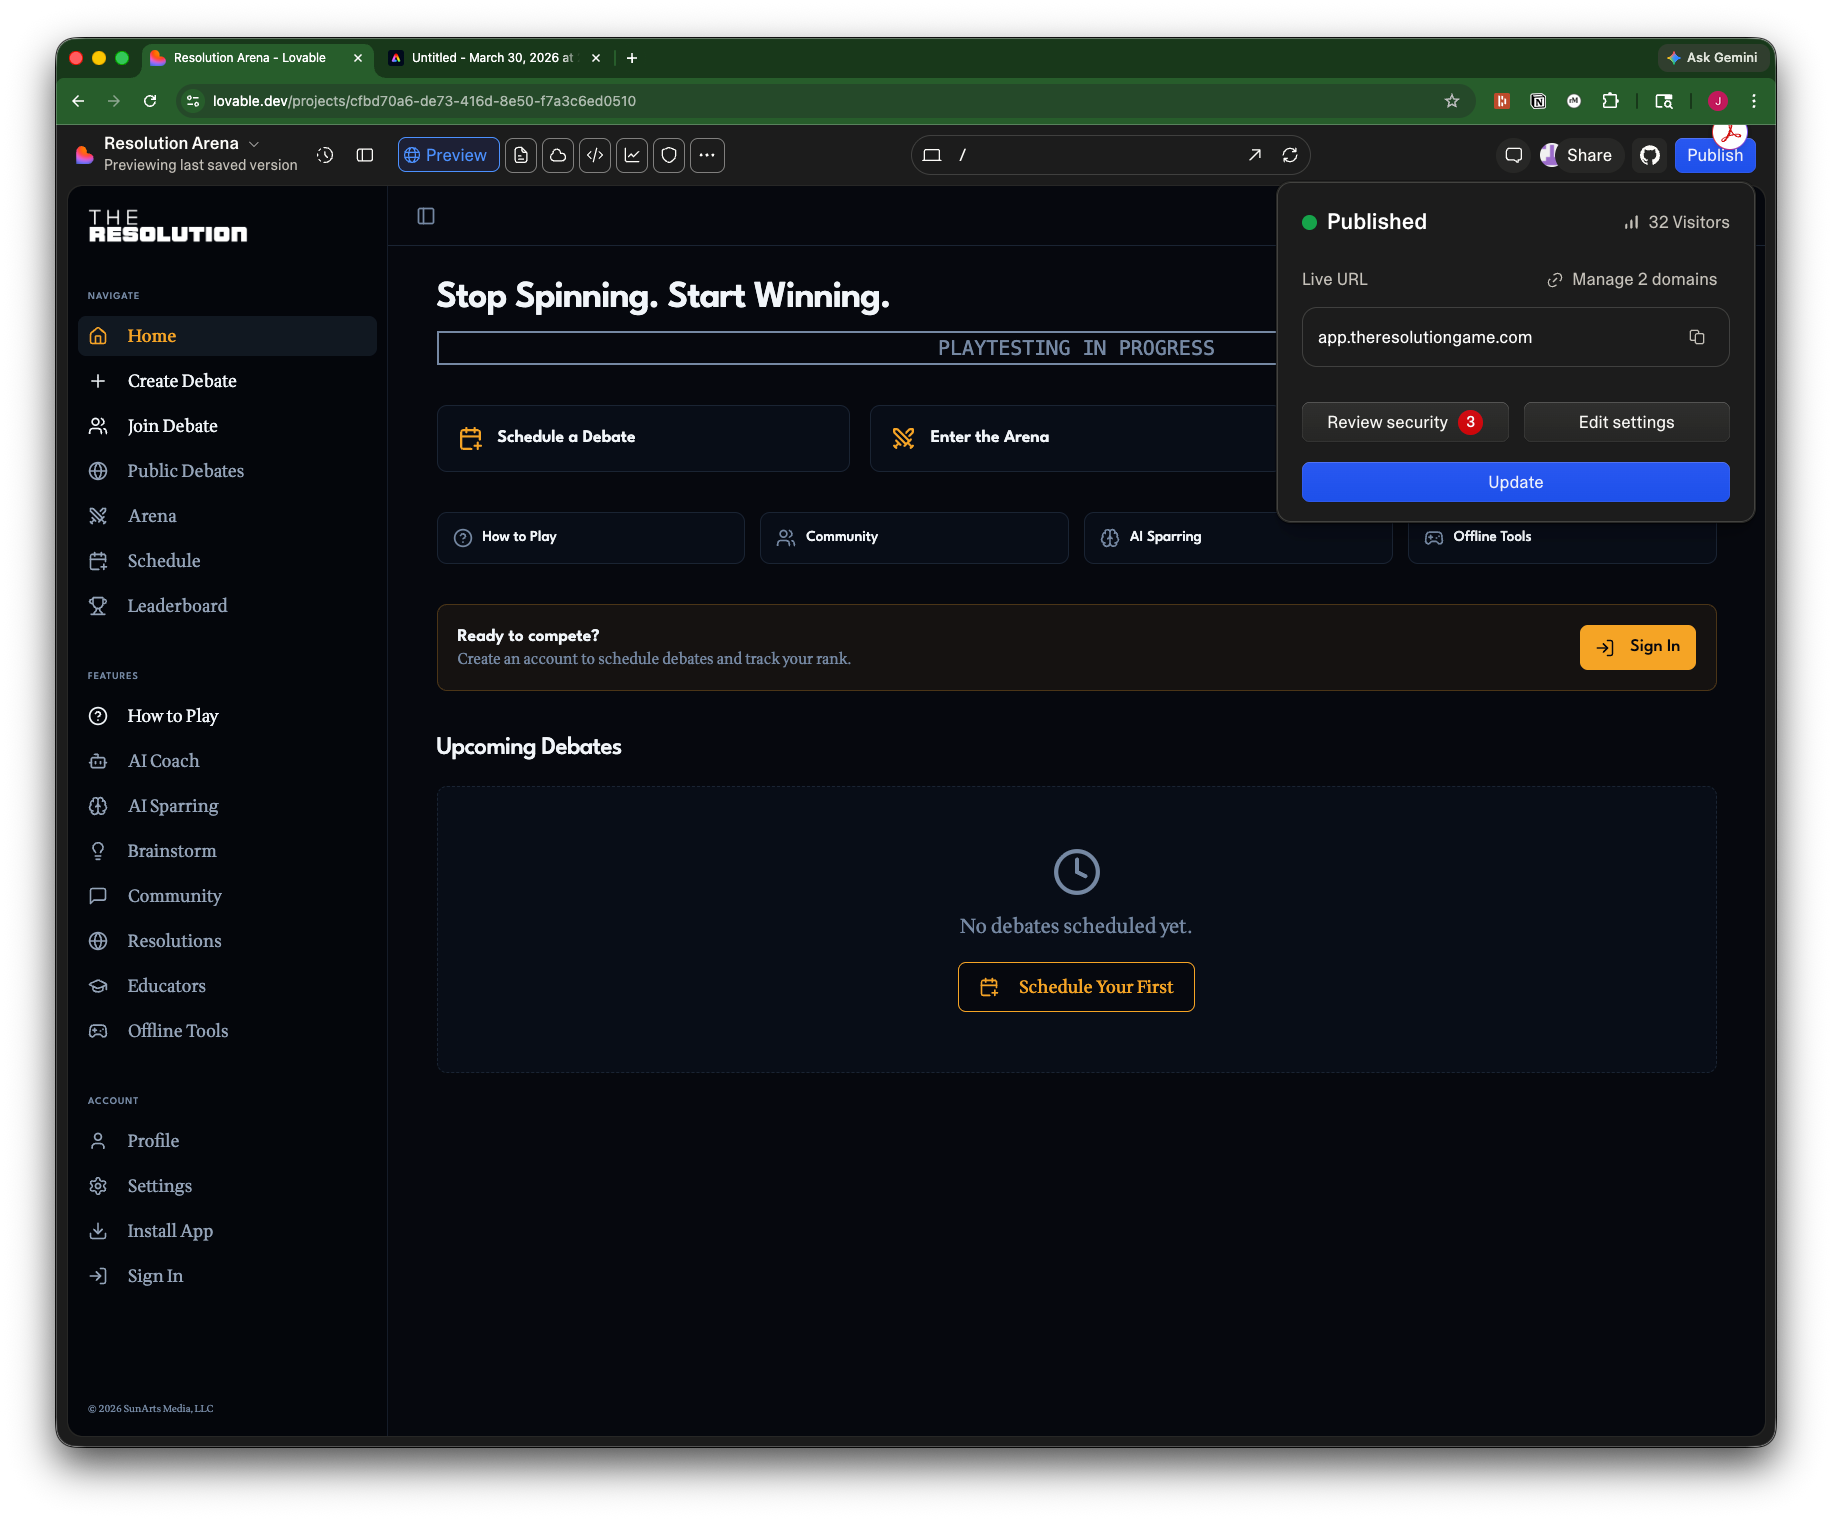Copy the live URL with copy icon
Viewport: 1832px width, 1521px height.
point(1697,337)
